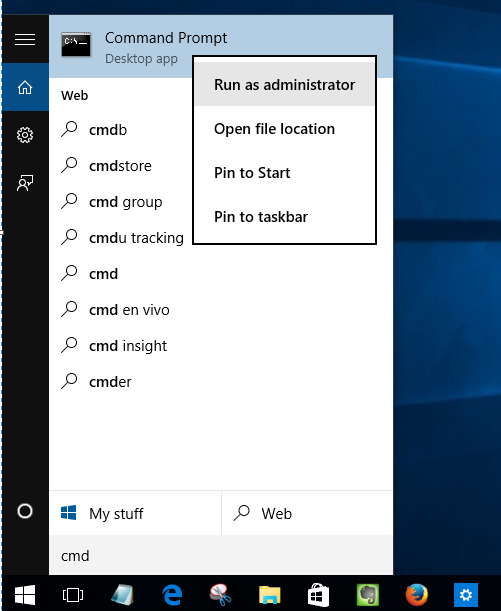The width and height of the screenshot is (501, 611).
Task: Select Pin to taskbar
Action: pos(284,217)
